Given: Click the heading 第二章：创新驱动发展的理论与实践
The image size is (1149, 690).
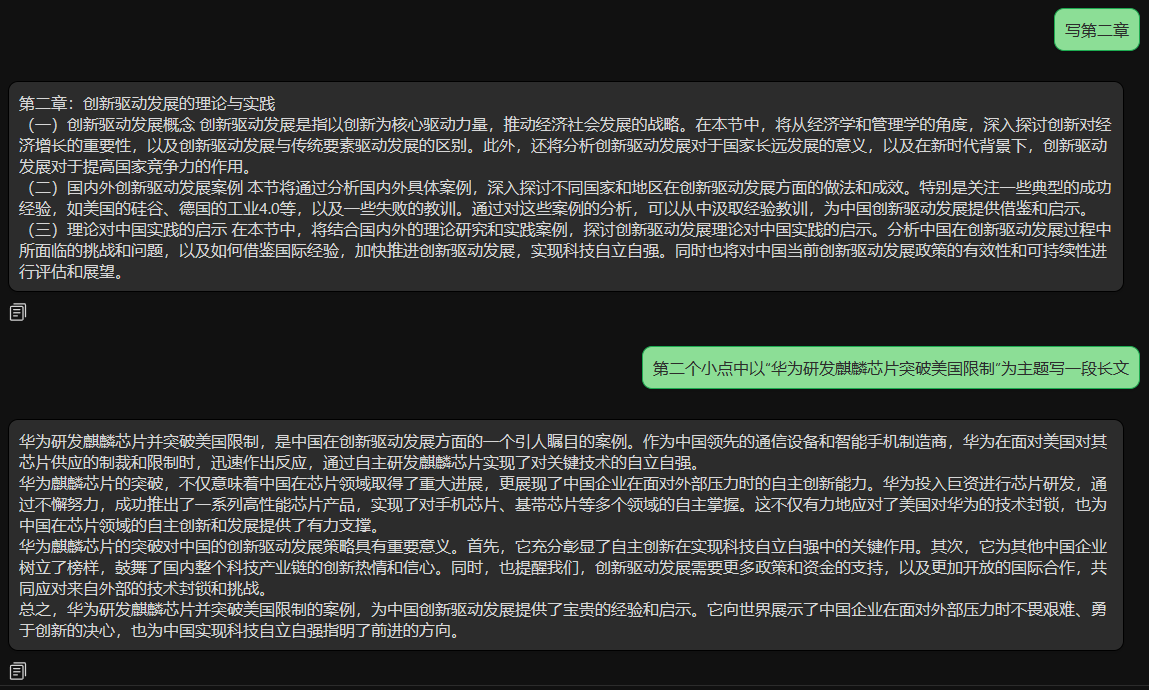Looking at the screenshot, I should click(x=147, y=104).
